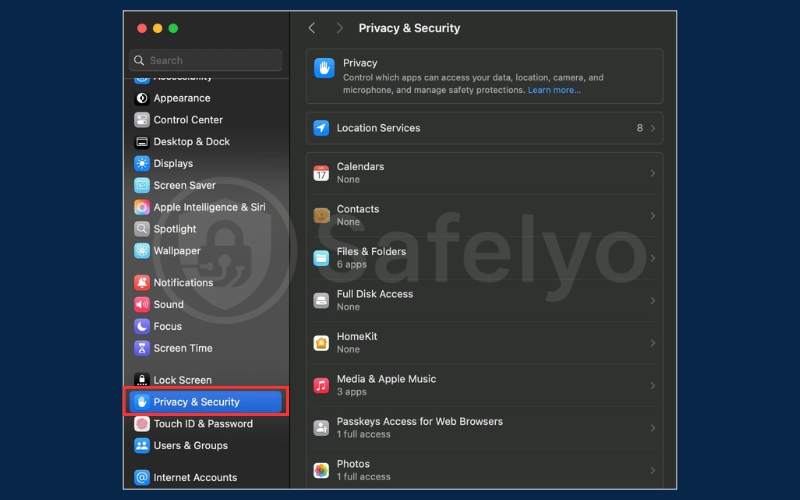Open Displays via its sun icon
The width and height of the screenshot is (800, 500).
(142, 163)
